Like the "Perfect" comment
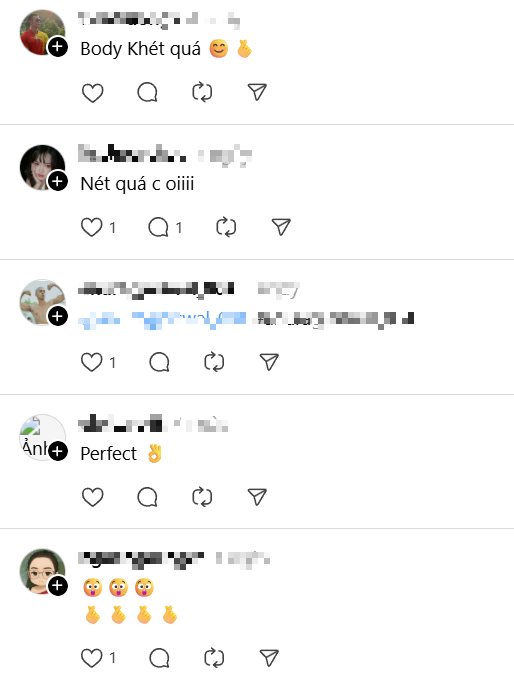Screen dimensions: 514x686 (92, 497)
